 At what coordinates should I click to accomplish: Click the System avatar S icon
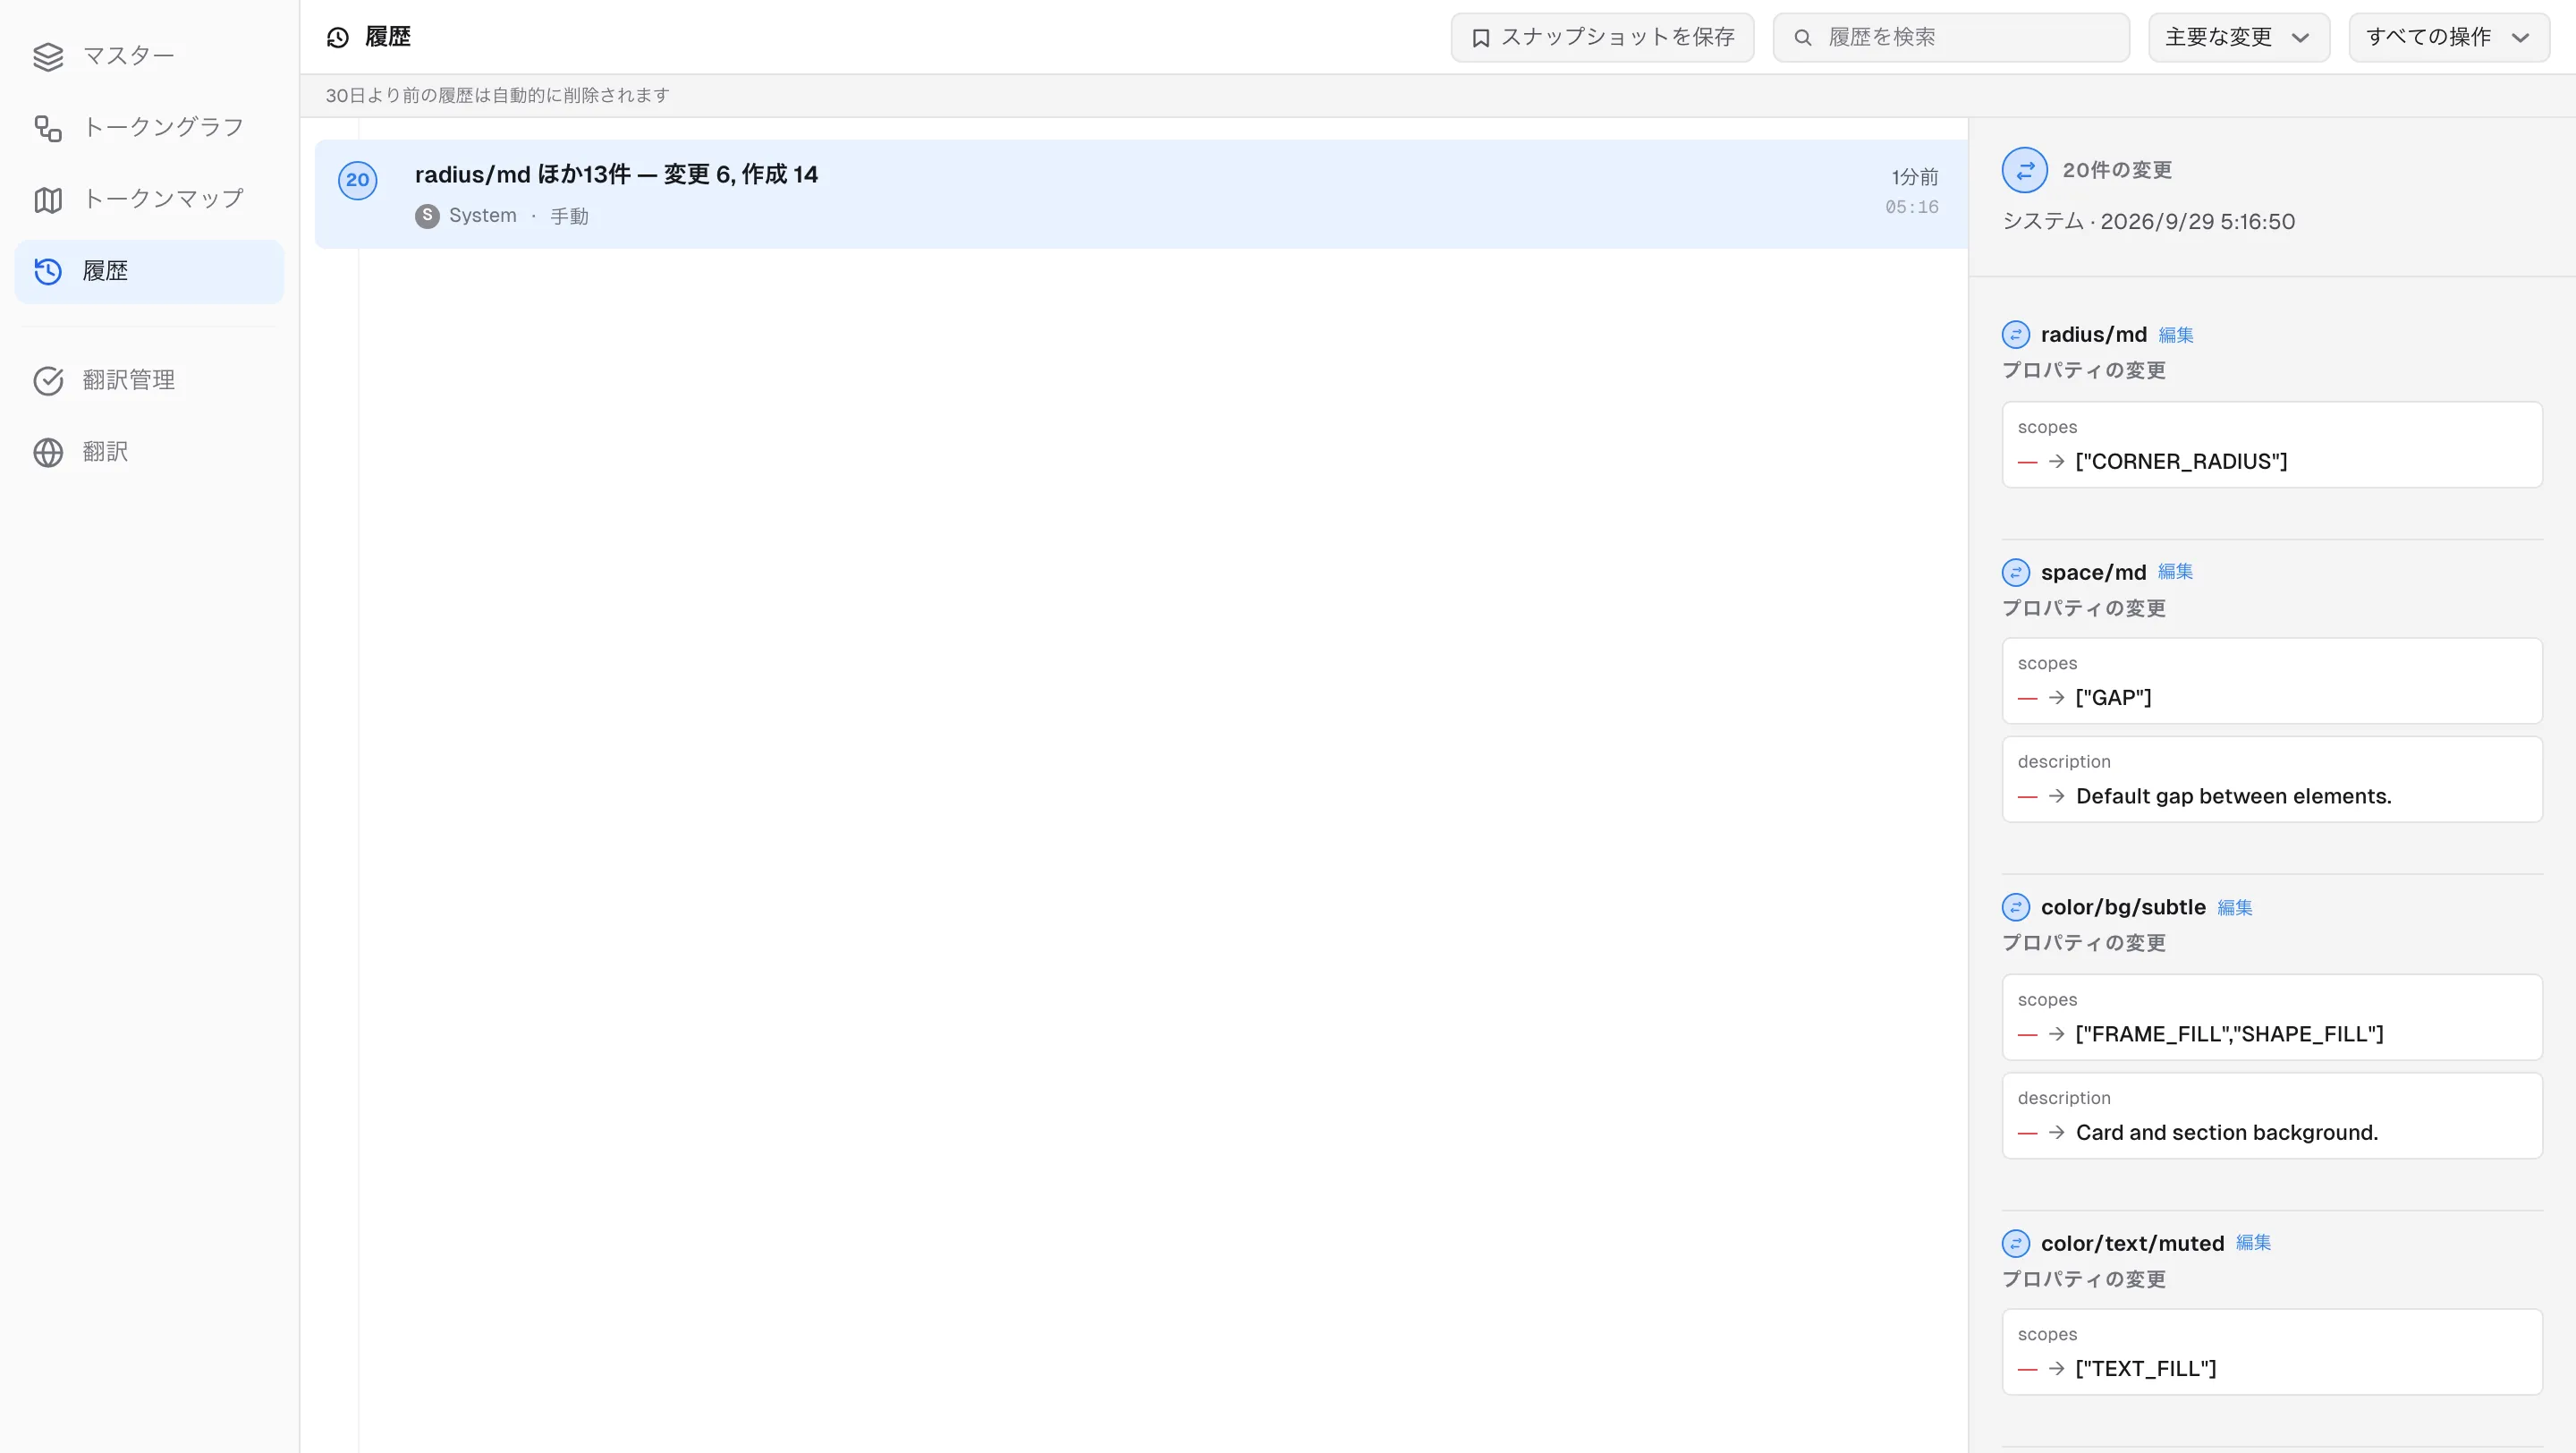click(427, 215)
